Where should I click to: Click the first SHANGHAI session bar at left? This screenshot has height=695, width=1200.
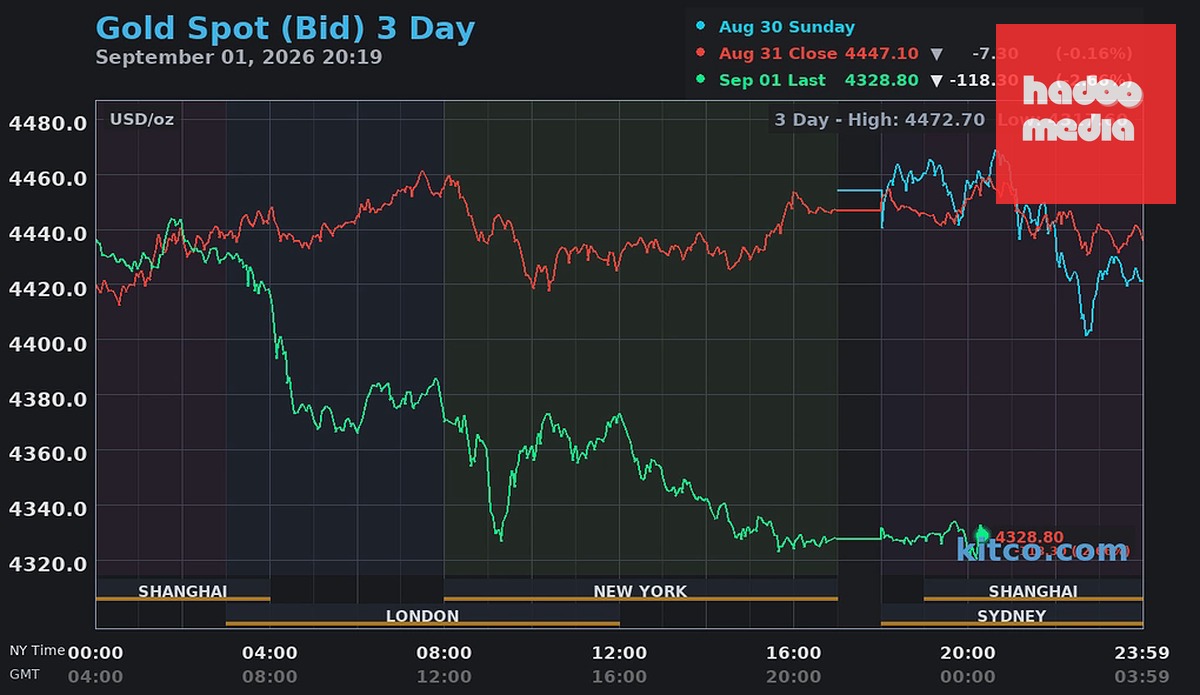point(183,591)
